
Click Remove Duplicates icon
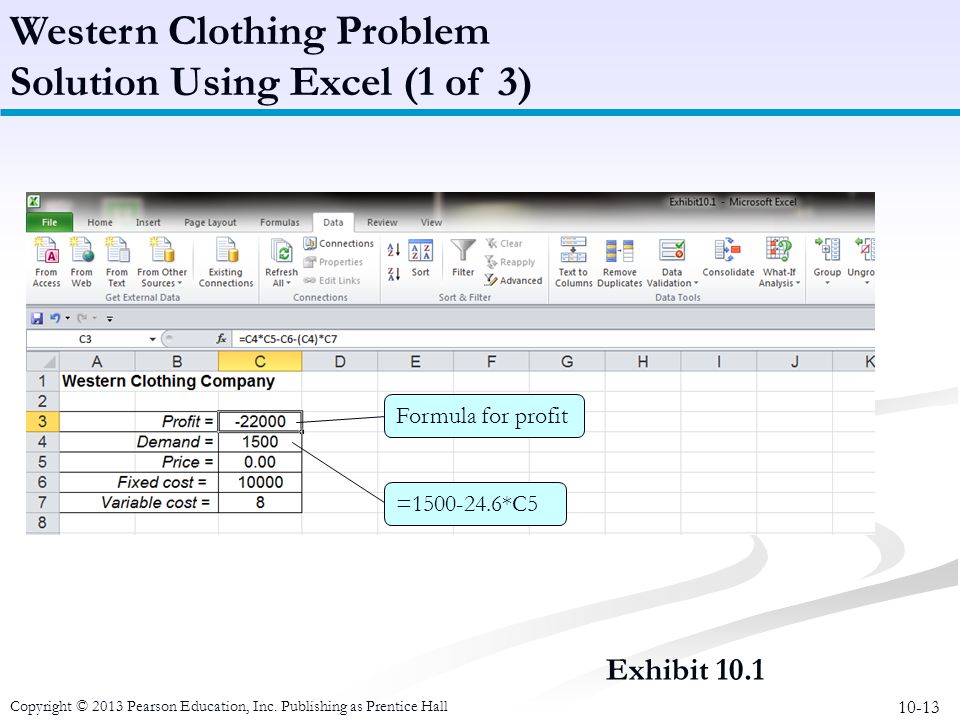tap(619, 250)
